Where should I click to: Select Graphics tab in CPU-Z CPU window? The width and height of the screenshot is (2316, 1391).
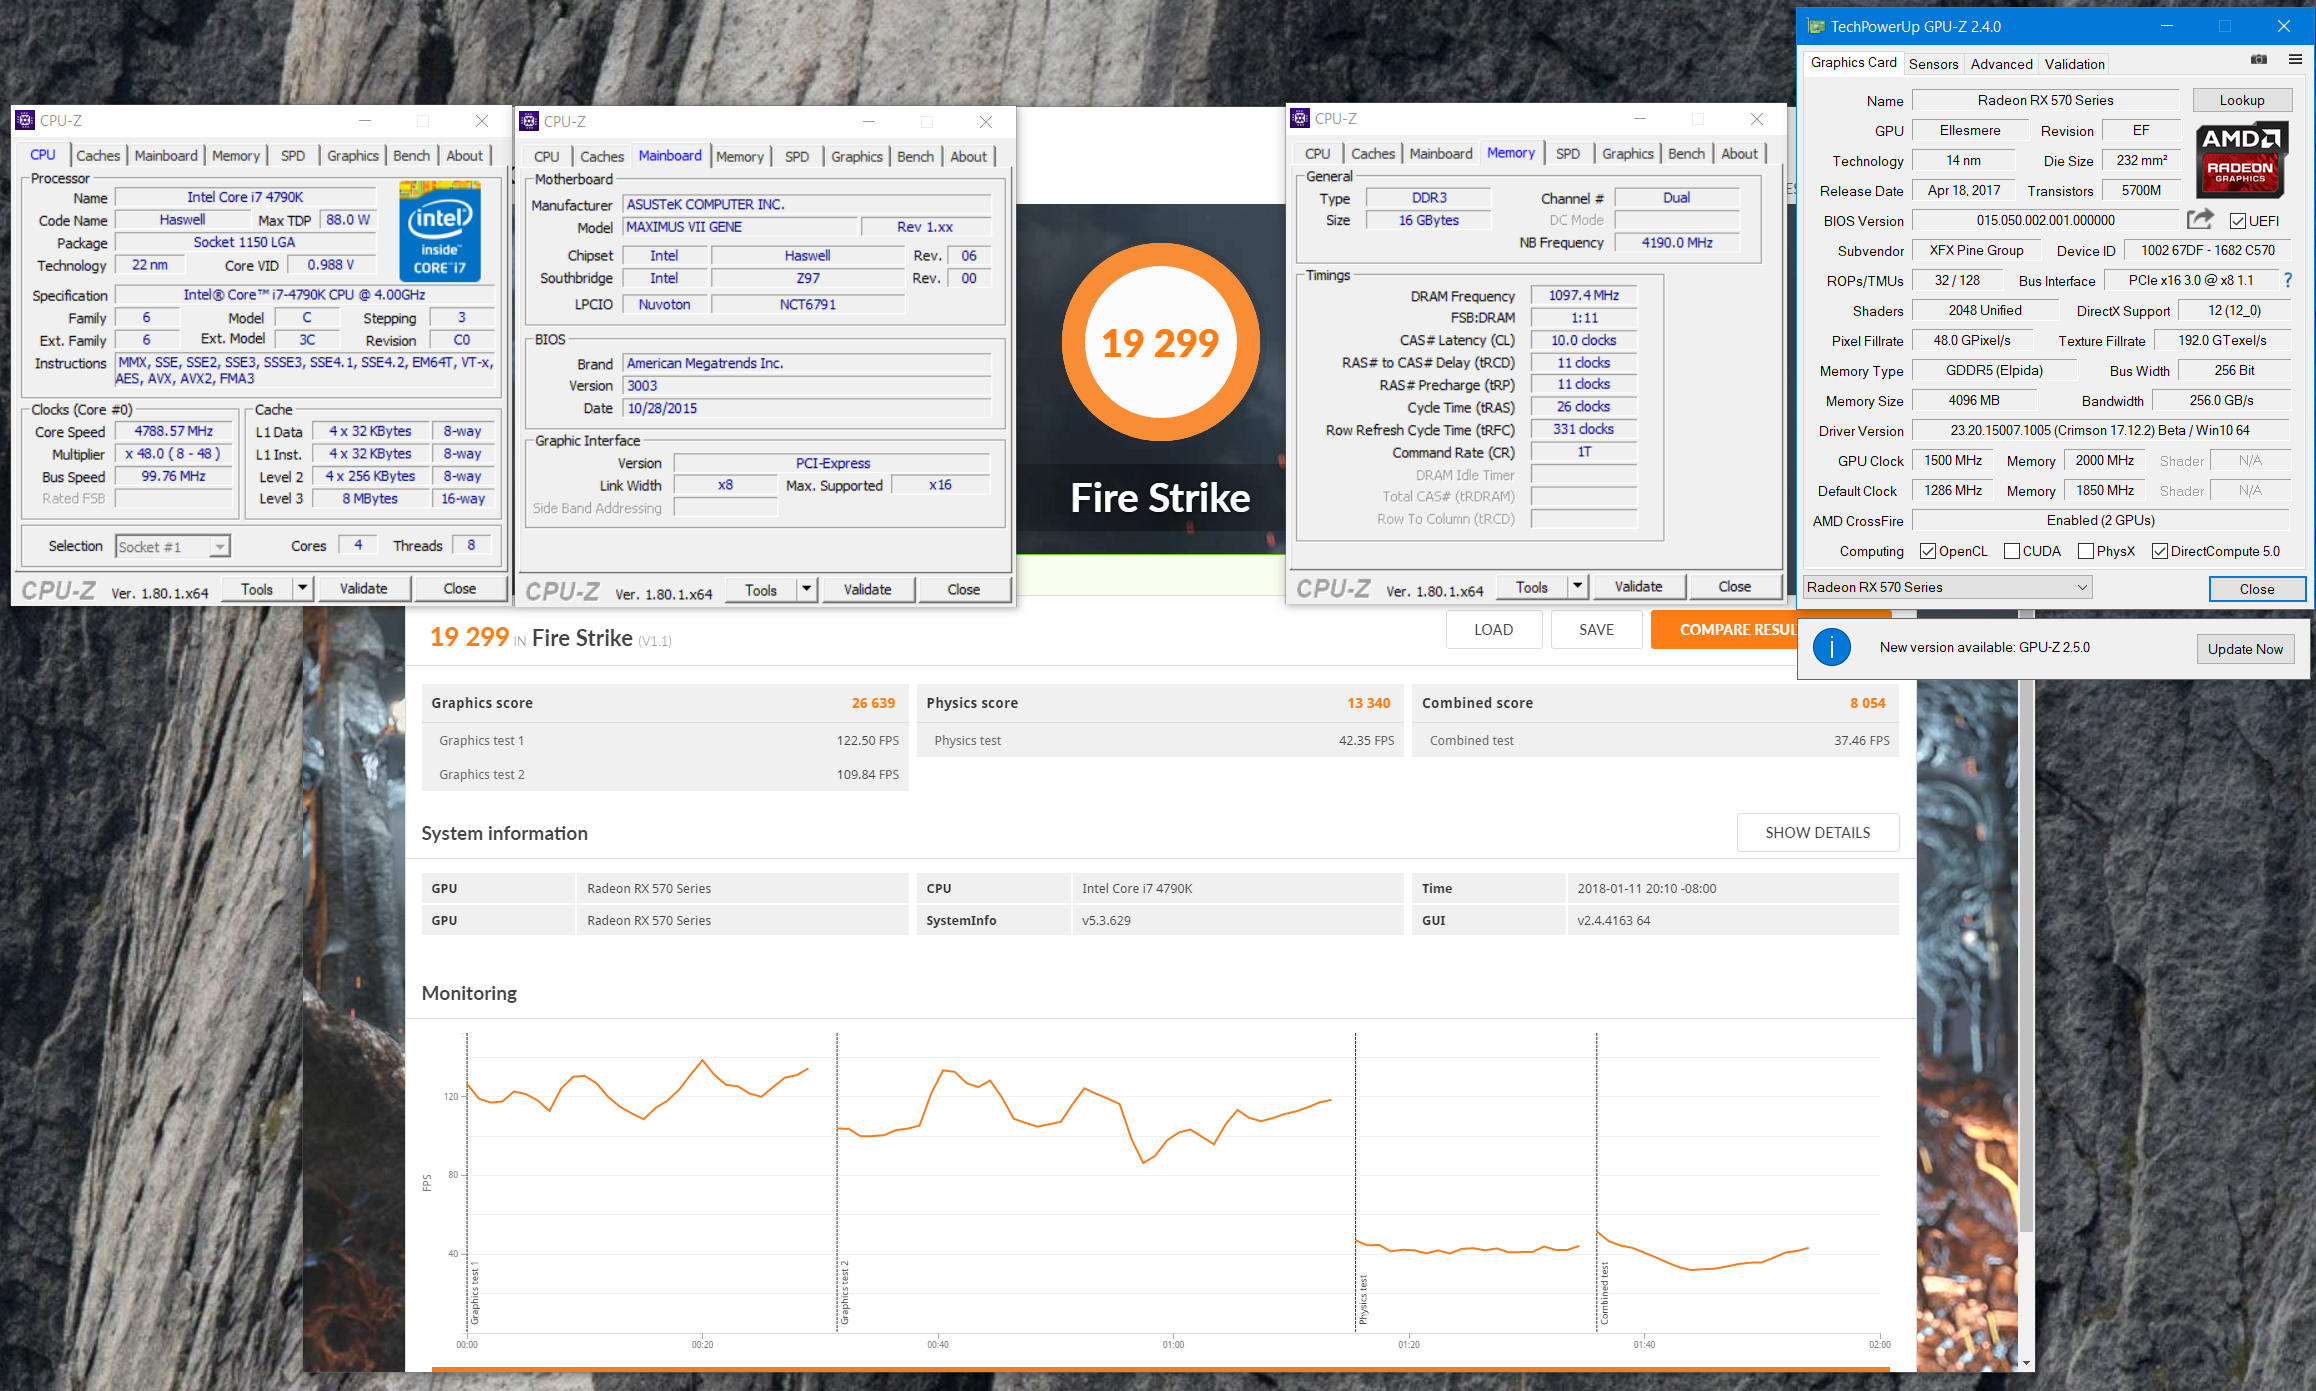pos(353,156)
